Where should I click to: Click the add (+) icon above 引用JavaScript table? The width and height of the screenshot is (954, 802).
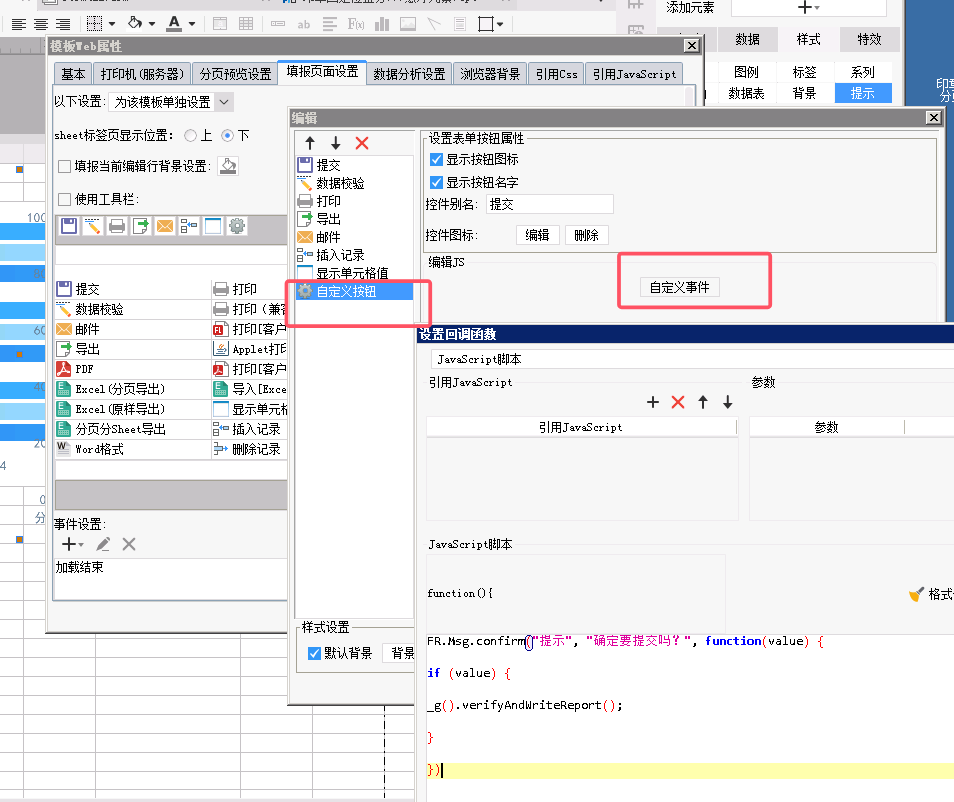[x=653, y=402]
